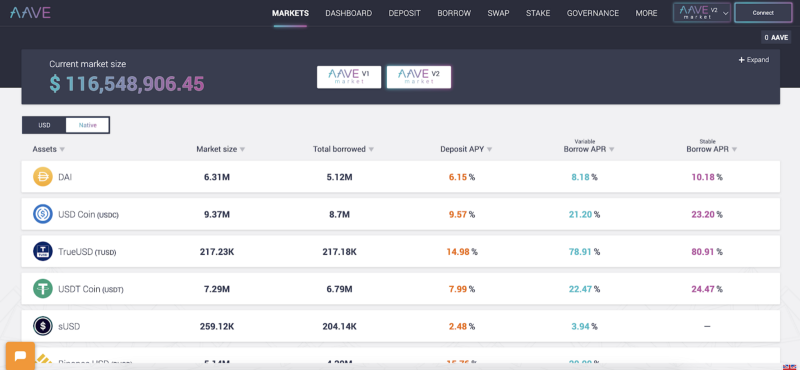Image resolution: width=800 pixels, height=370 pixels.
Task: Click the sUSD token icon
Action: pos(43,326)
